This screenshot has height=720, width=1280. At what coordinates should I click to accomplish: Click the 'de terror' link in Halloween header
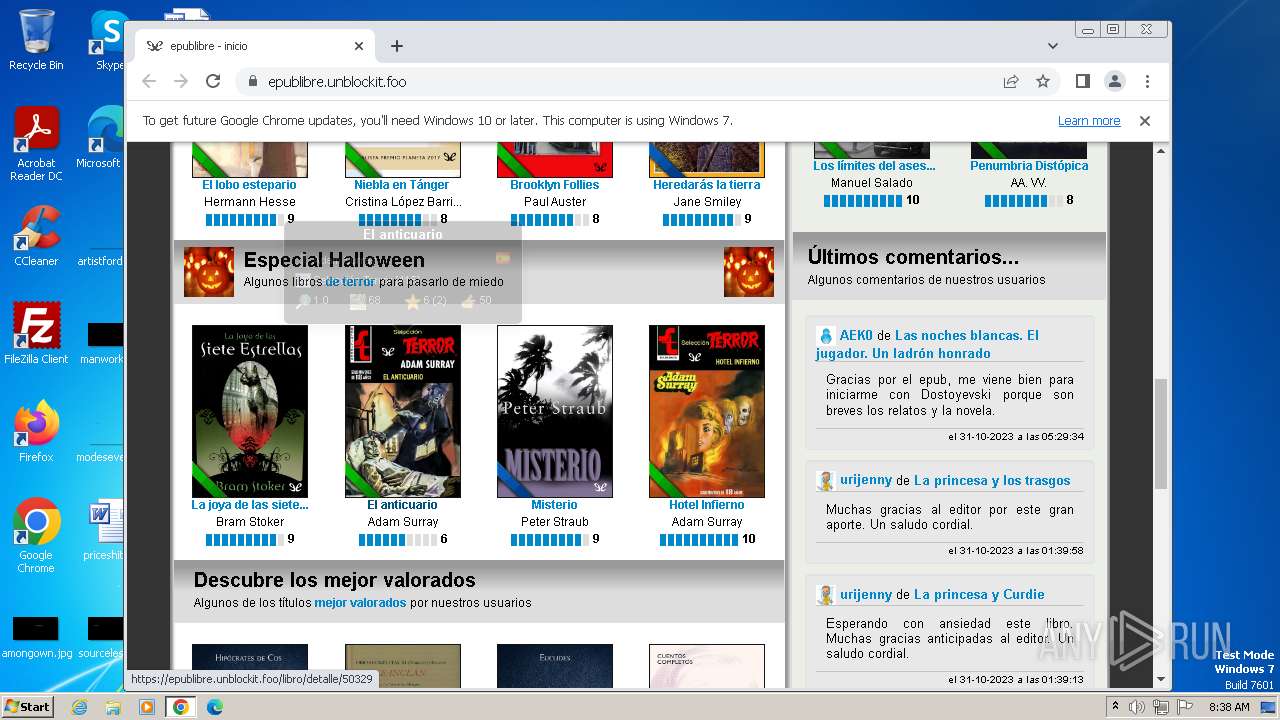pyautogui.click(x=350, y=282)
